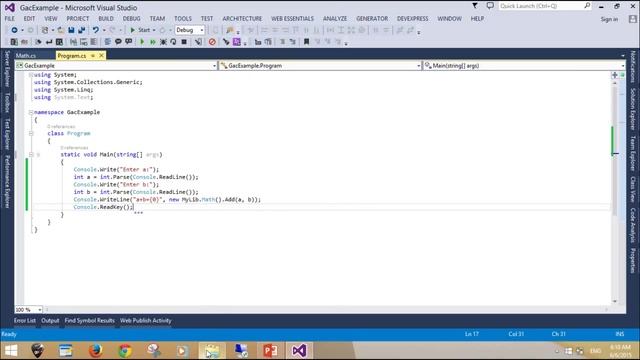The width and height of the screenshot is (640, 360).
Task: Open the Output tab
Action: tap(50, 321)
